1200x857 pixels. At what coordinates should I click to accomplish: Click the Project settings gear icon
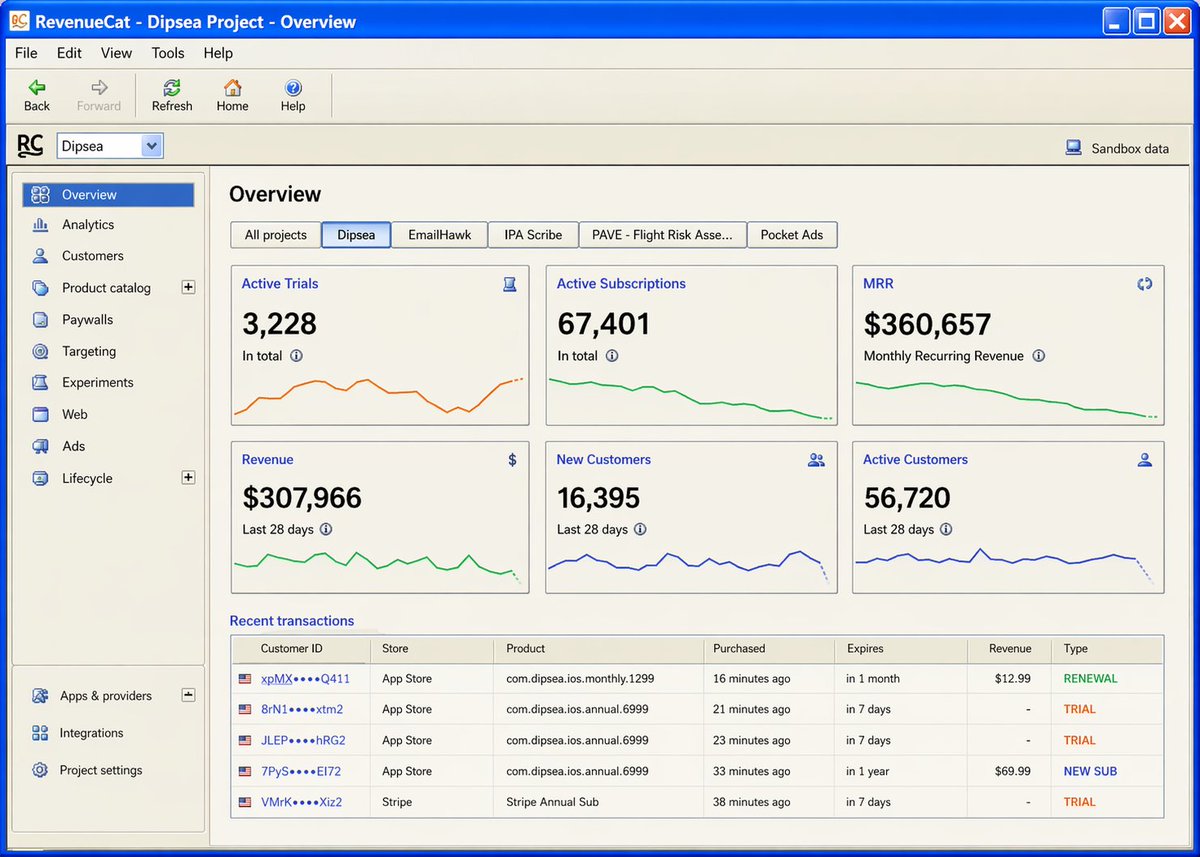pyautogui.click(x=40, y=770)
